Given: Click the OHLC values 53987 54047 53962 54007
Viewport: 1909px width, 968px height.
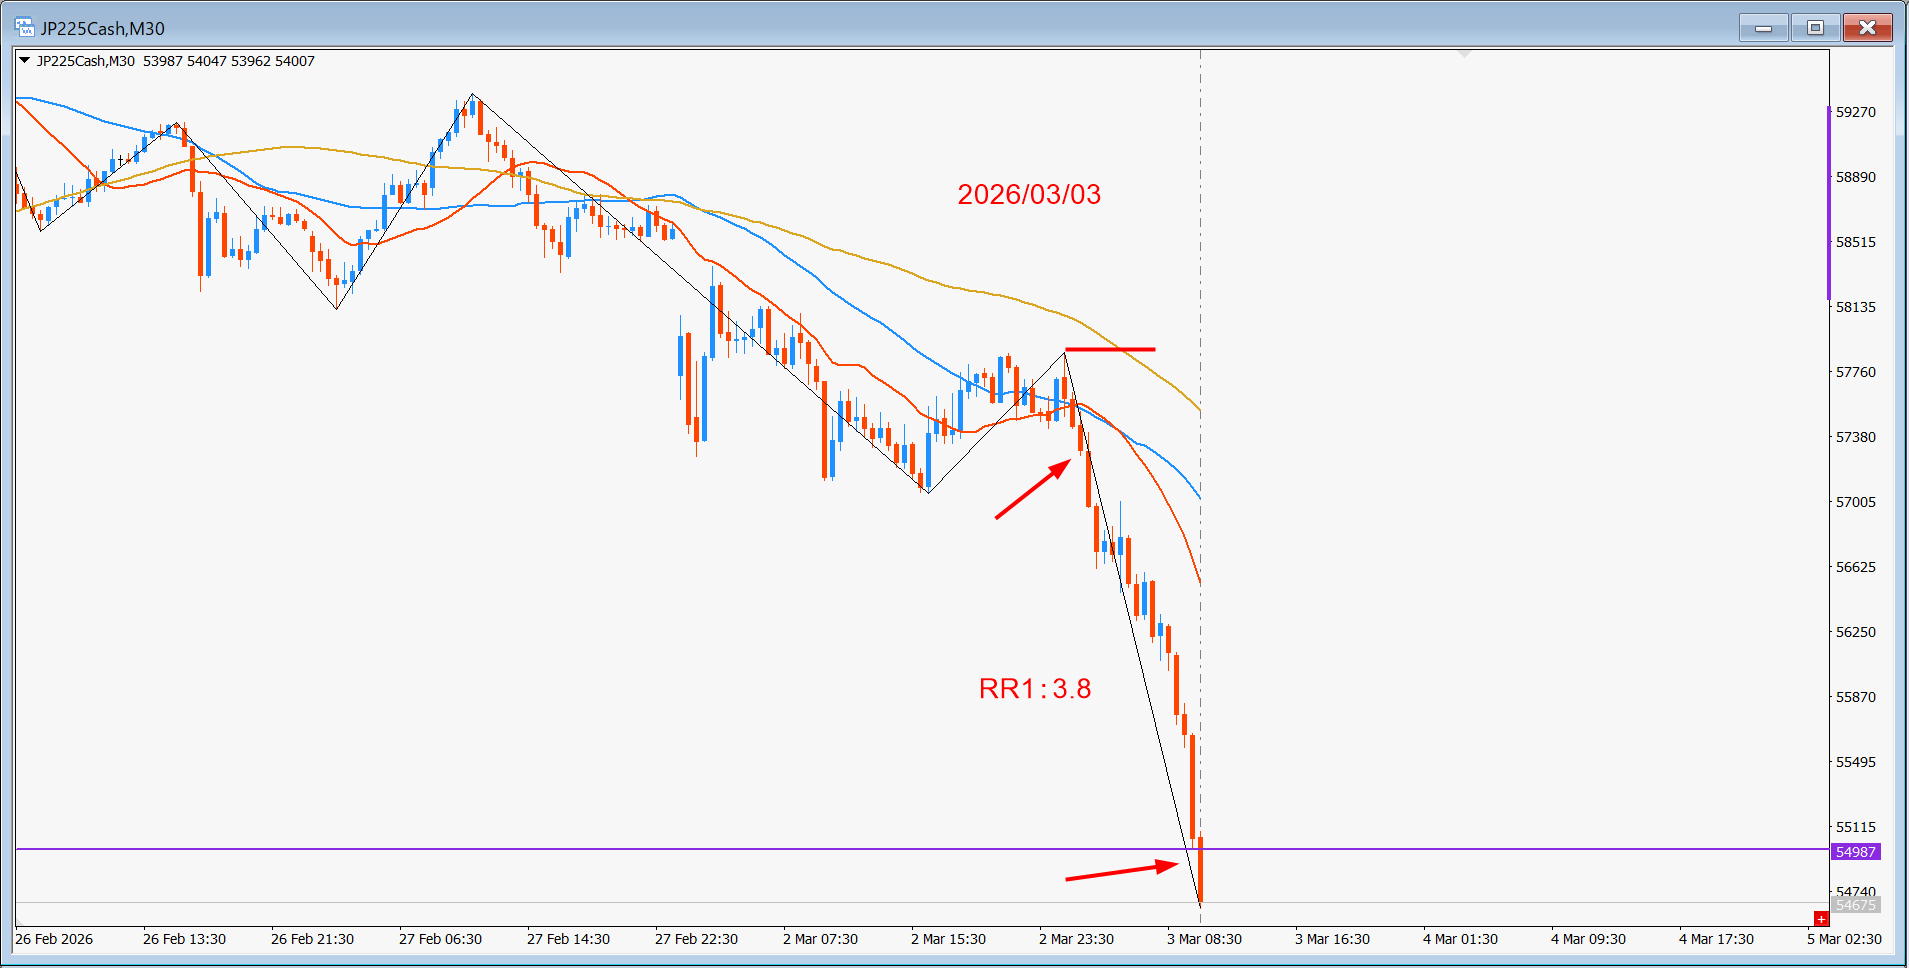Looking at the screenshot, I should click(229, 61).
